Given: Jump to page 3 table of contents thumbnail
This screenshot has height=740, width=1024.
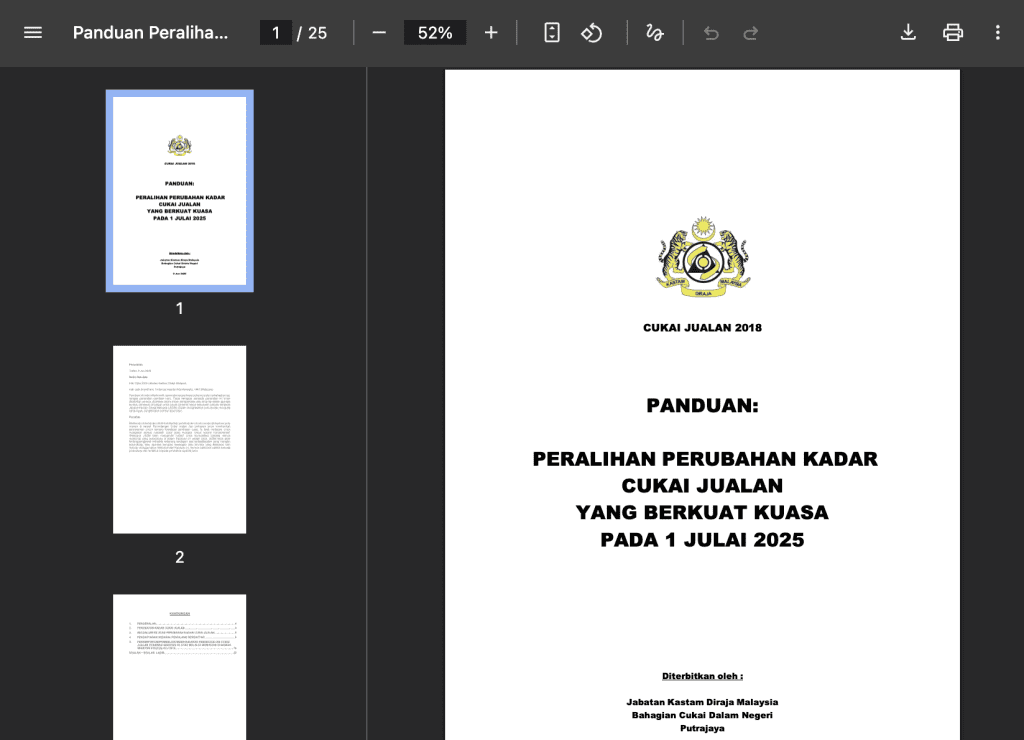Looking at the screenshot, I should click(180, 667).
